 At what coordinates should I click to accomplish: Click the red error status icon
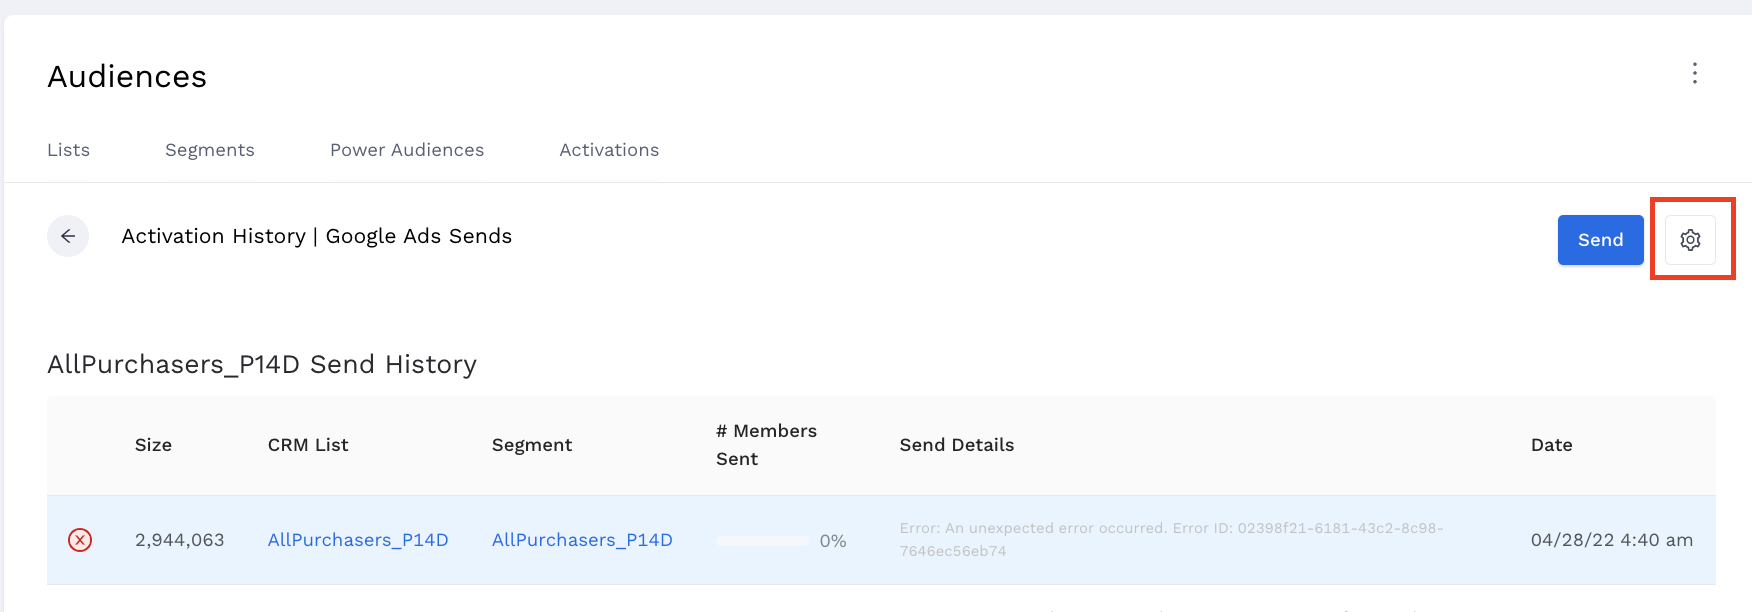[x=80, y=540]
